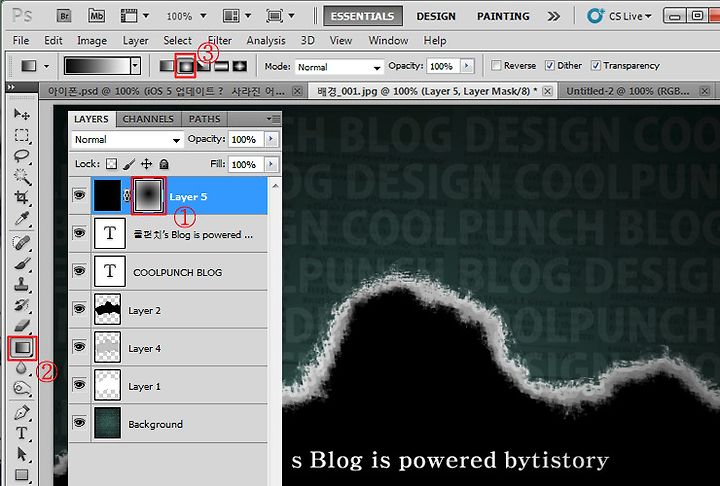720x486 pixels.
Task: Uncheck the Transparency option
Action: click(x=596, y=66)
